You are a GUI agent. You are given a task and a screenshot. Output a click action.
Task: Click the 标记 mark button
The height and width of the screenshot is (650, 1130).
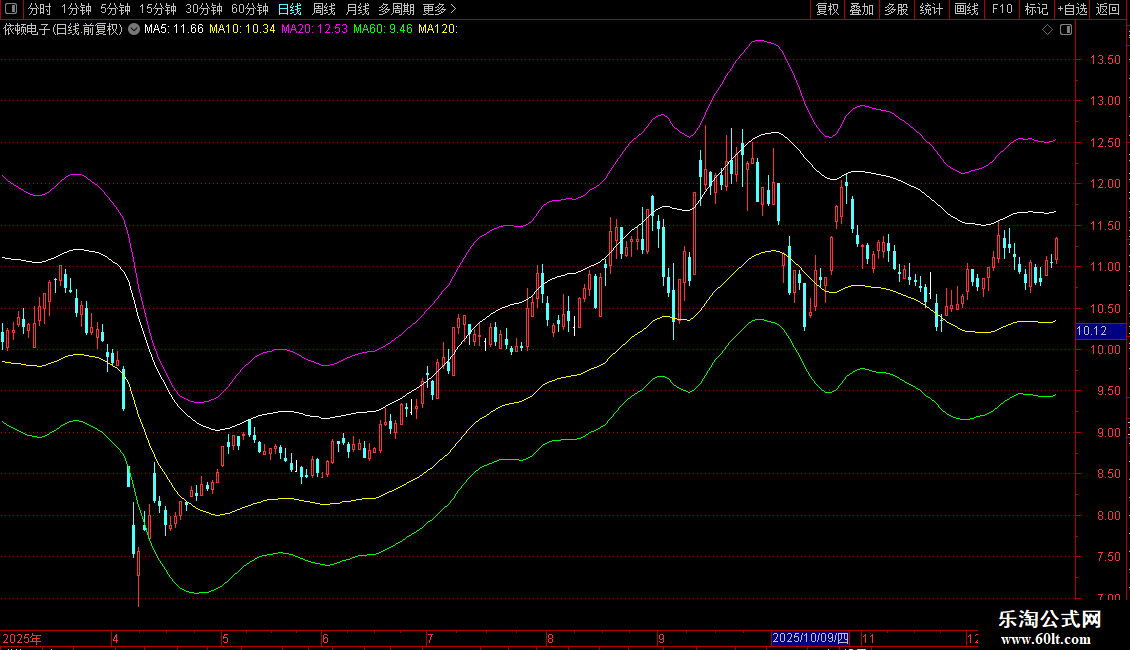click(1036, 9)
